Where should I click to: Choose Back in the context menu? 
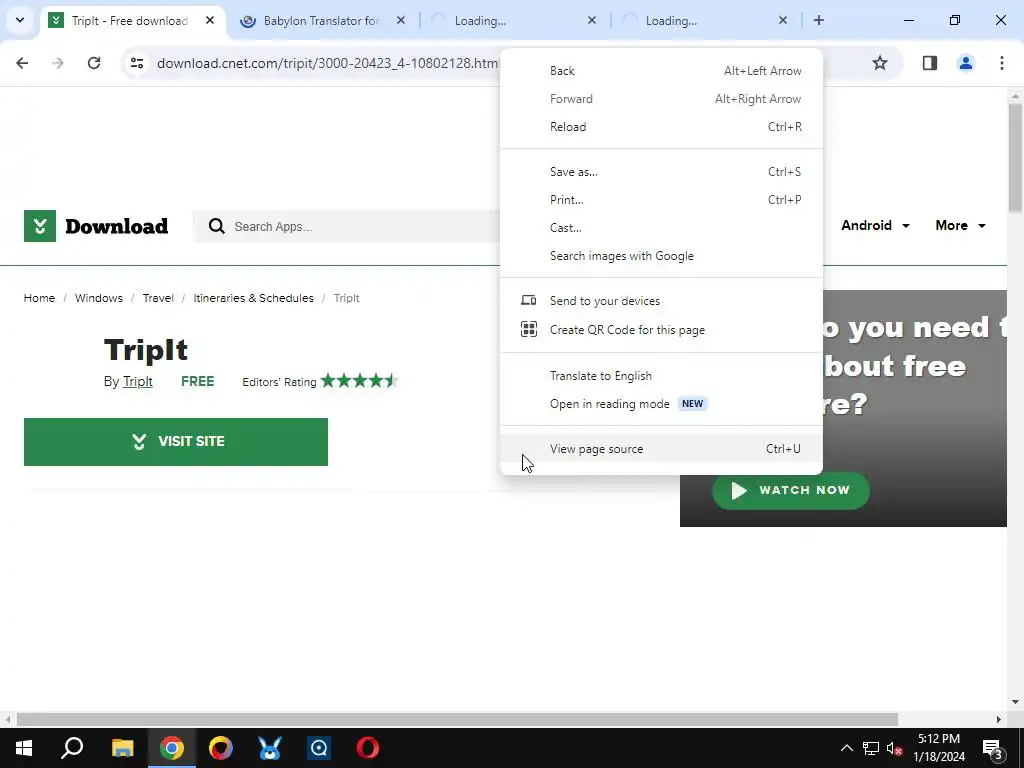661,71
